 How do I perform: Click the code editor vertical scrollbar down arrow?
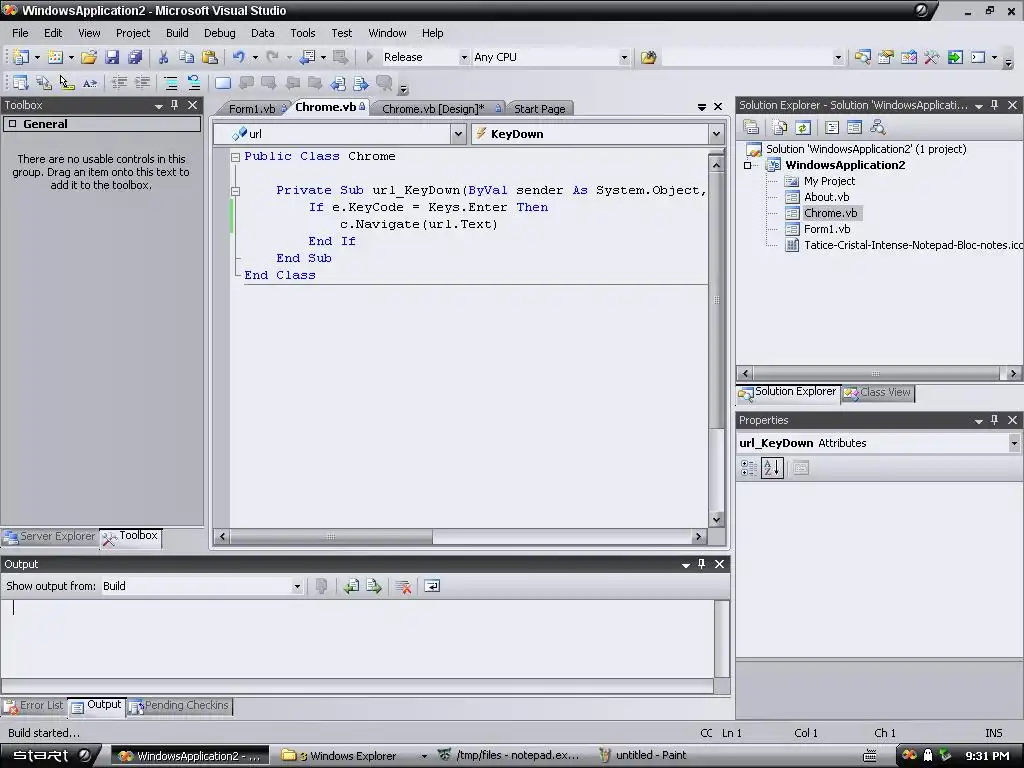[716, 520]
